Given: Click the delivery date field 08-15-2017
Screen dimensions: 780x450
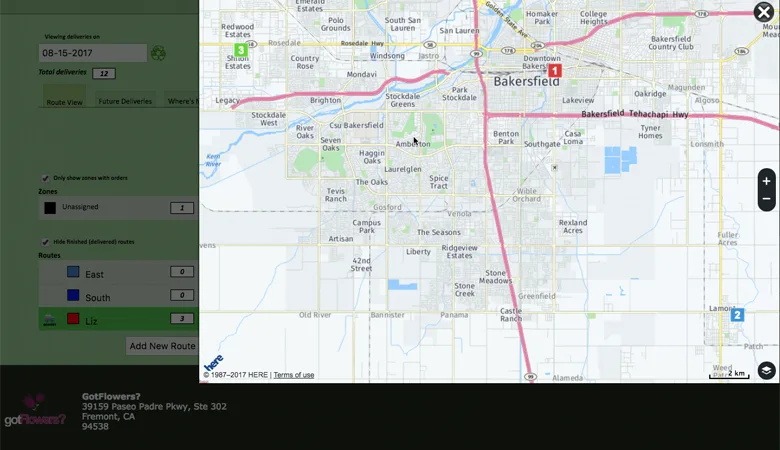Looking at the screenshot, I should click(93, 53).
